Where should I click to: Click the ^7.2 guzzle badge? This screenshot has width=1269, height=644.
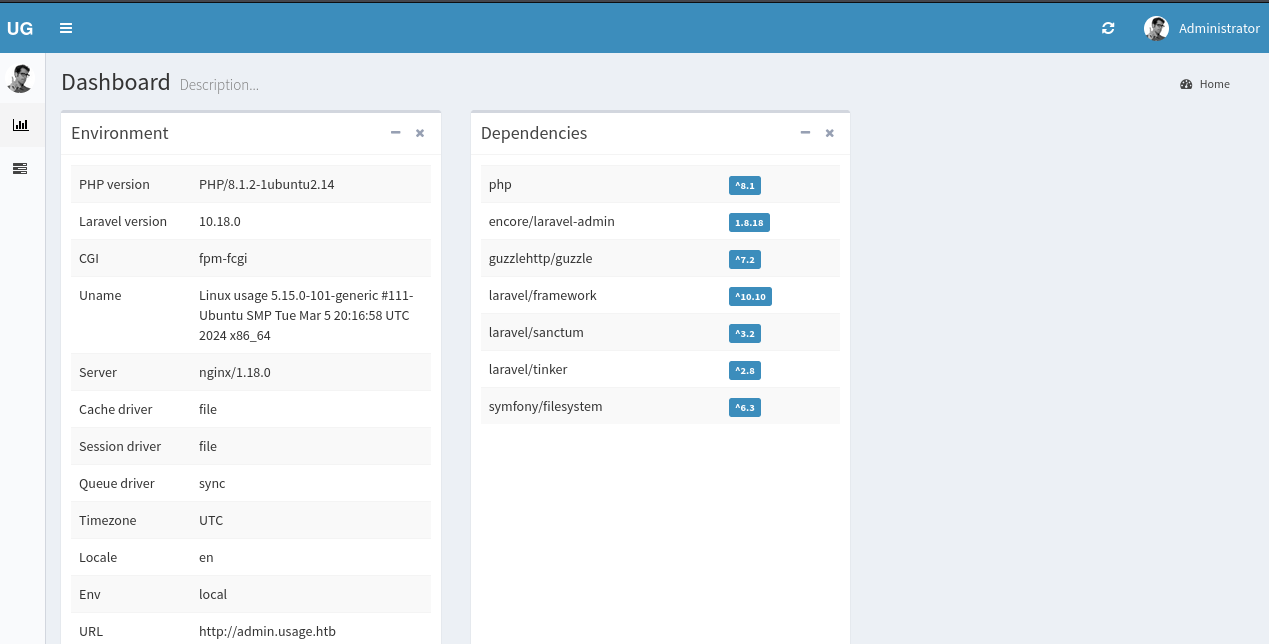tap(745, 259)
